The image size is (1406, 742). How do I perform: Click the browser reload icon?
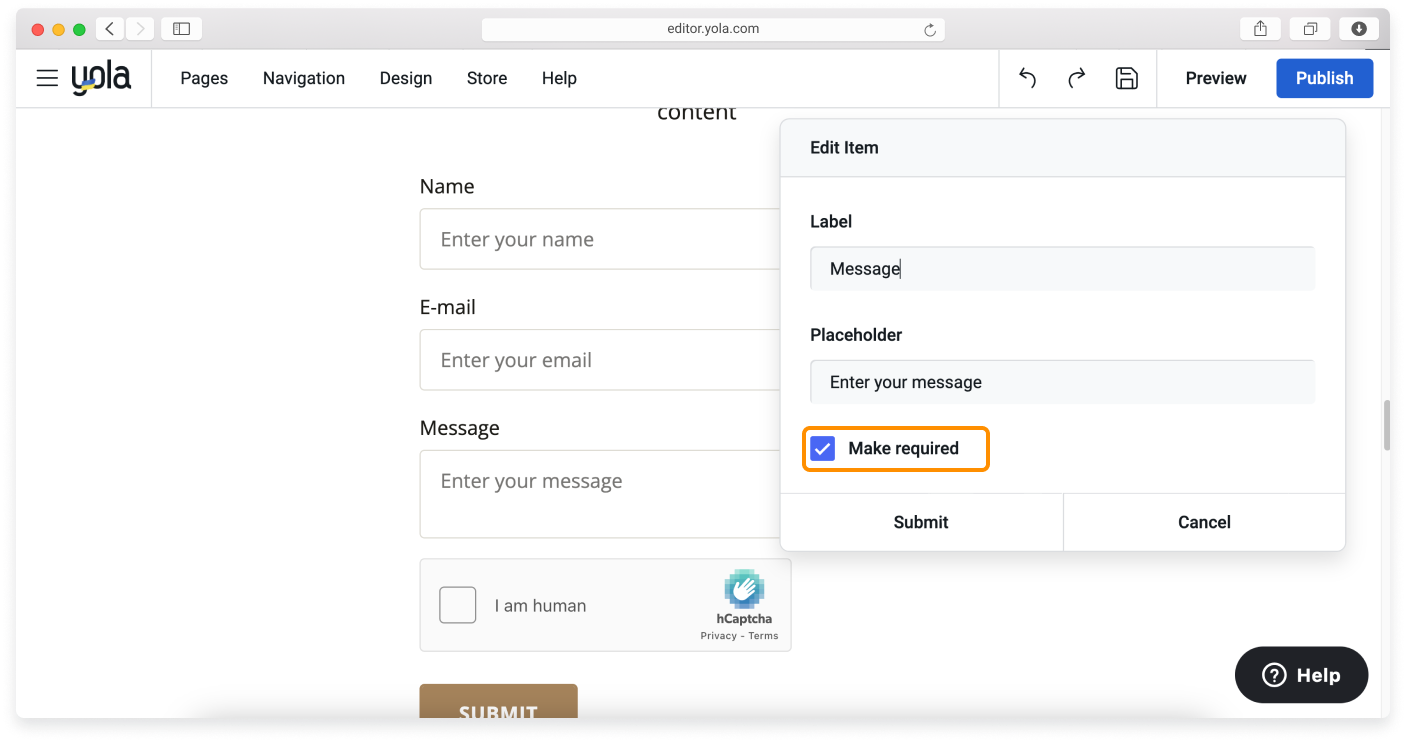point(929,30)
